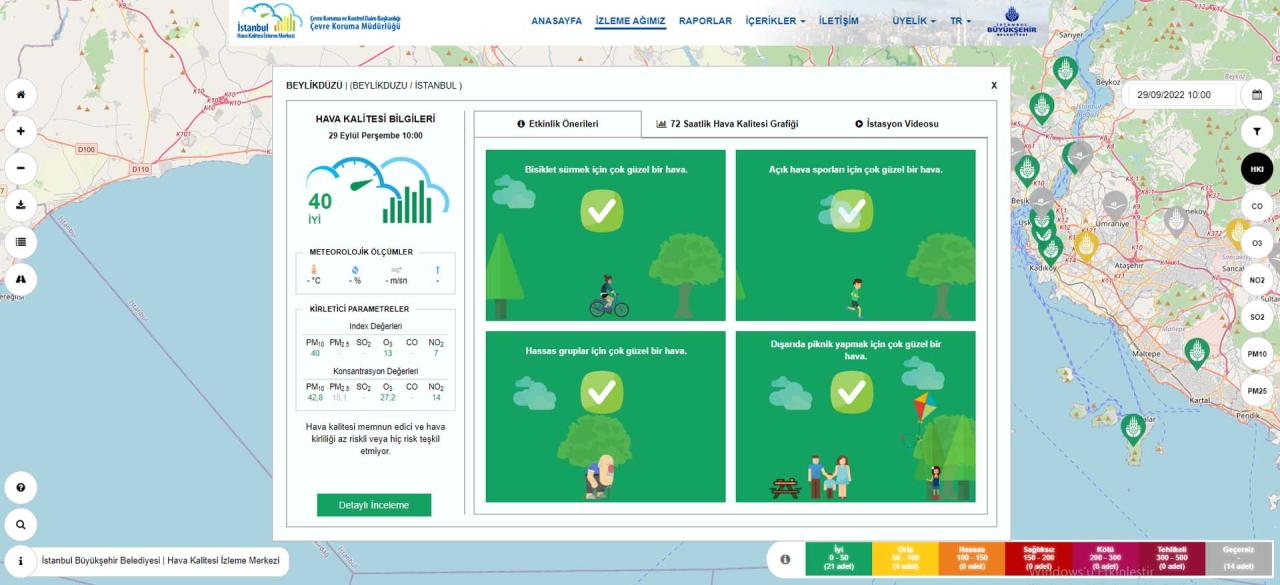Click the filter funnel icon
Screen dimensions: 1280x585
[x=1257, y=132]
